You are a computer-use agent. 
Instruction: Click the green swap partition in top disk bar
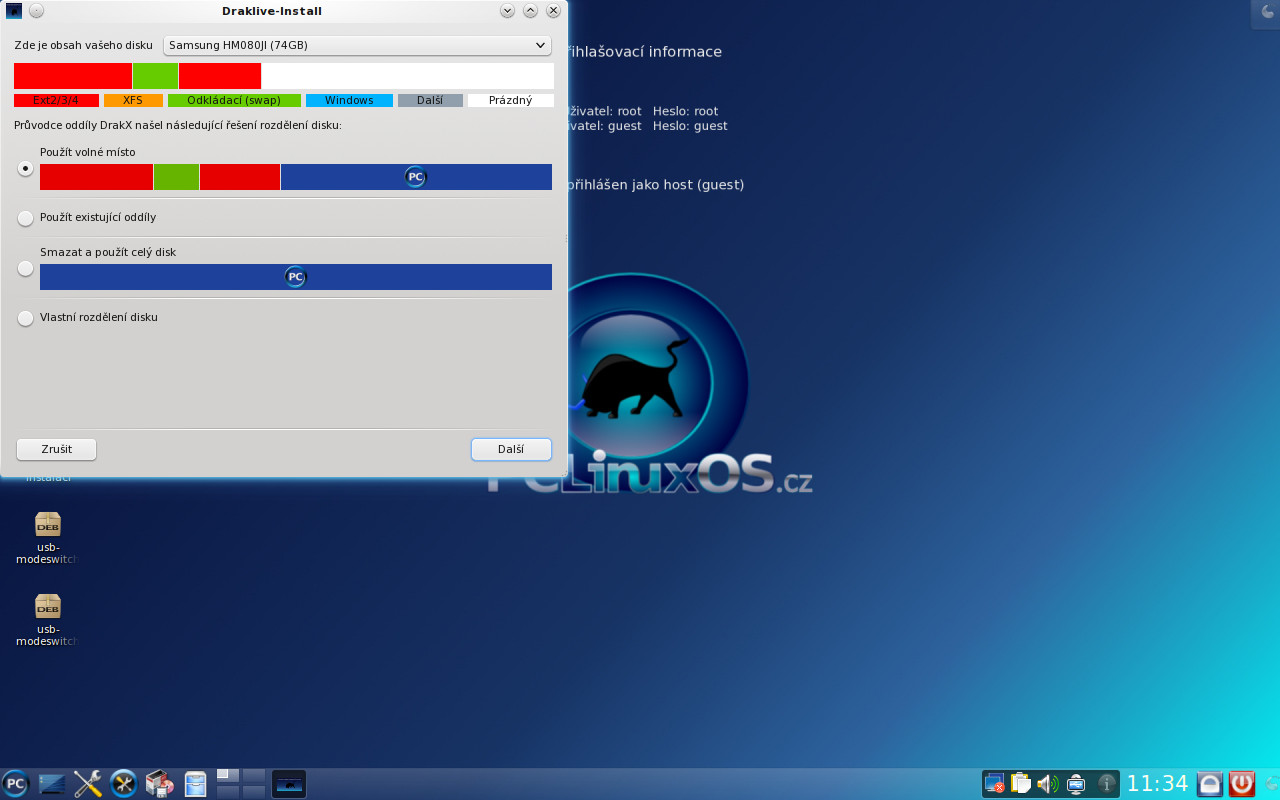point(155,76)
